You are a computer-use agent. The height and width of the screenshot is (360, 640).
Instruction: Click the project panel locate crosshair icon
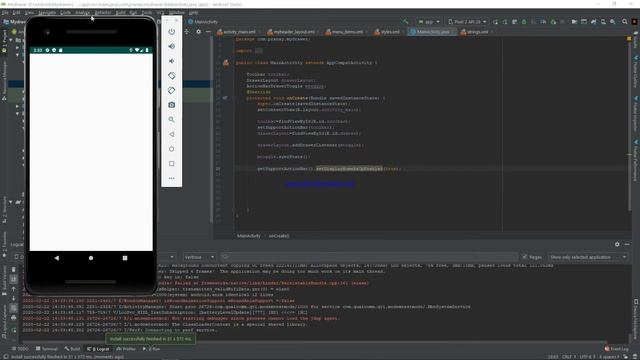(187, 31)
